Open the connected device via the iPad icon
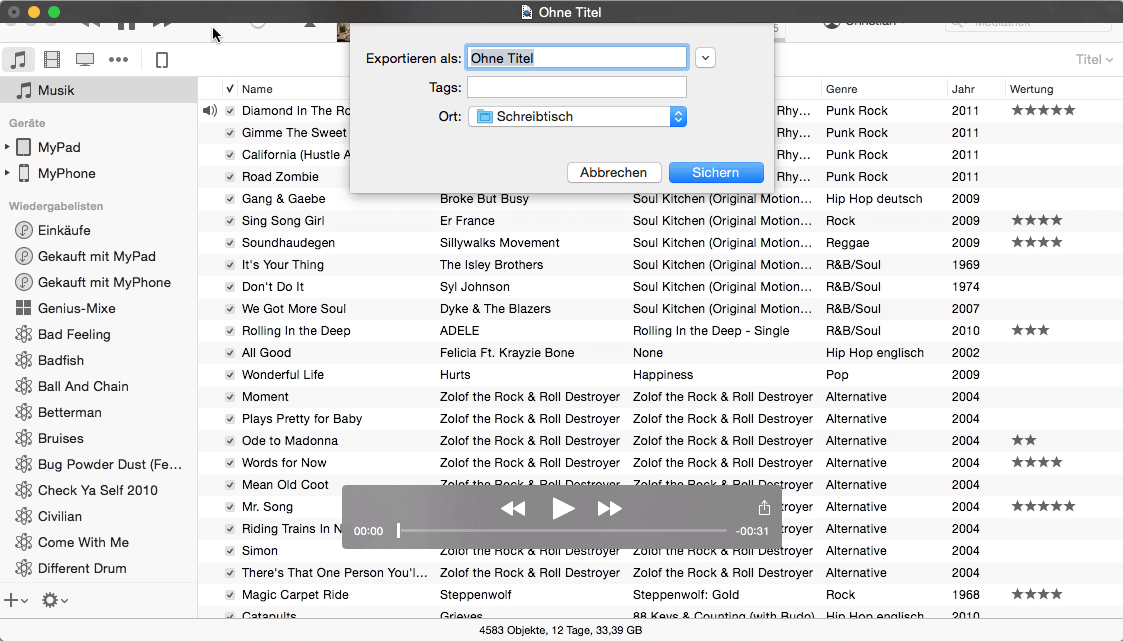This screenshot has height=641, width=1123. click(160, 59)
